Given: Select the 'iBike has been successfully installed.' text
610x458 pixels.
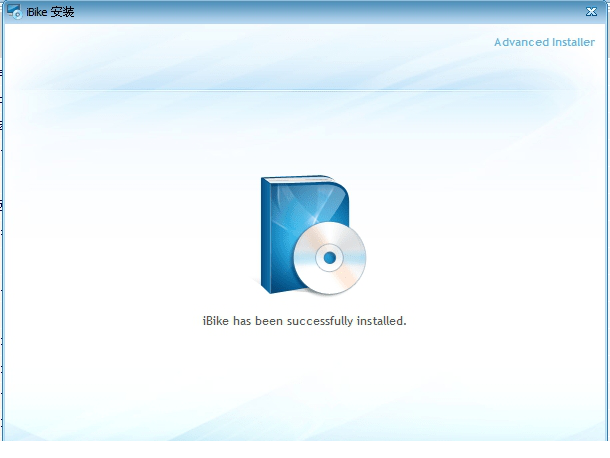Looking at the screenshot, I should click(304, 321).
